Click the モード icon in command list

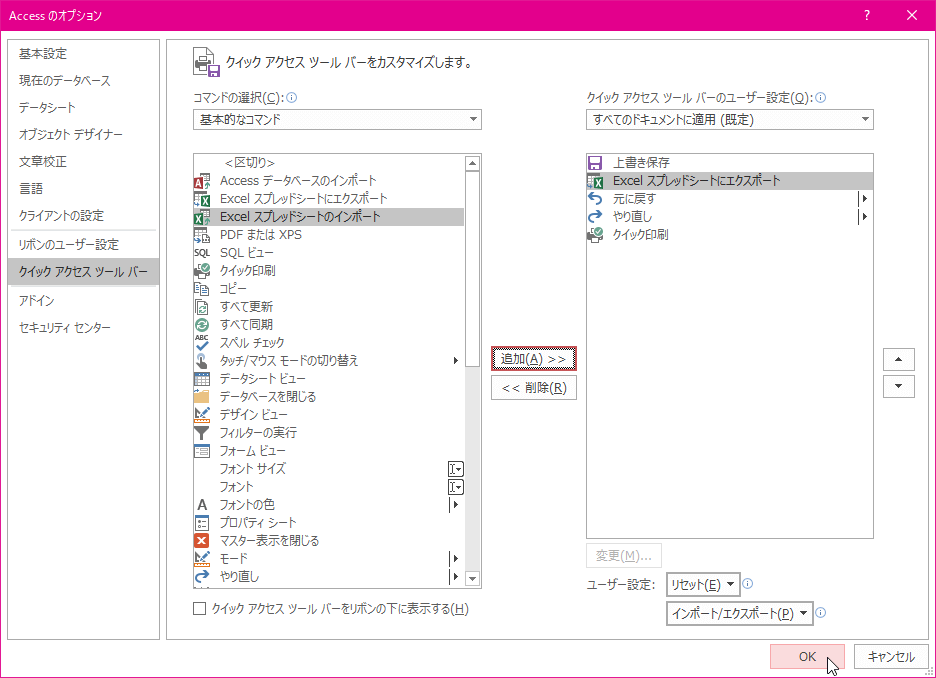(x=202, y=559)
